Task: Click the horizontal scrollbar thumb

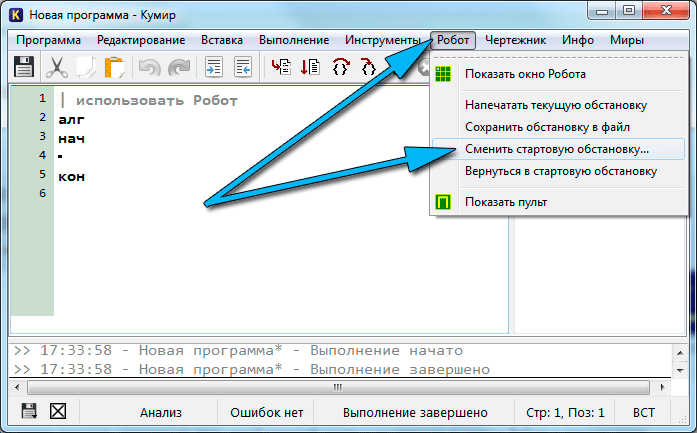Action: coord(338,387)
